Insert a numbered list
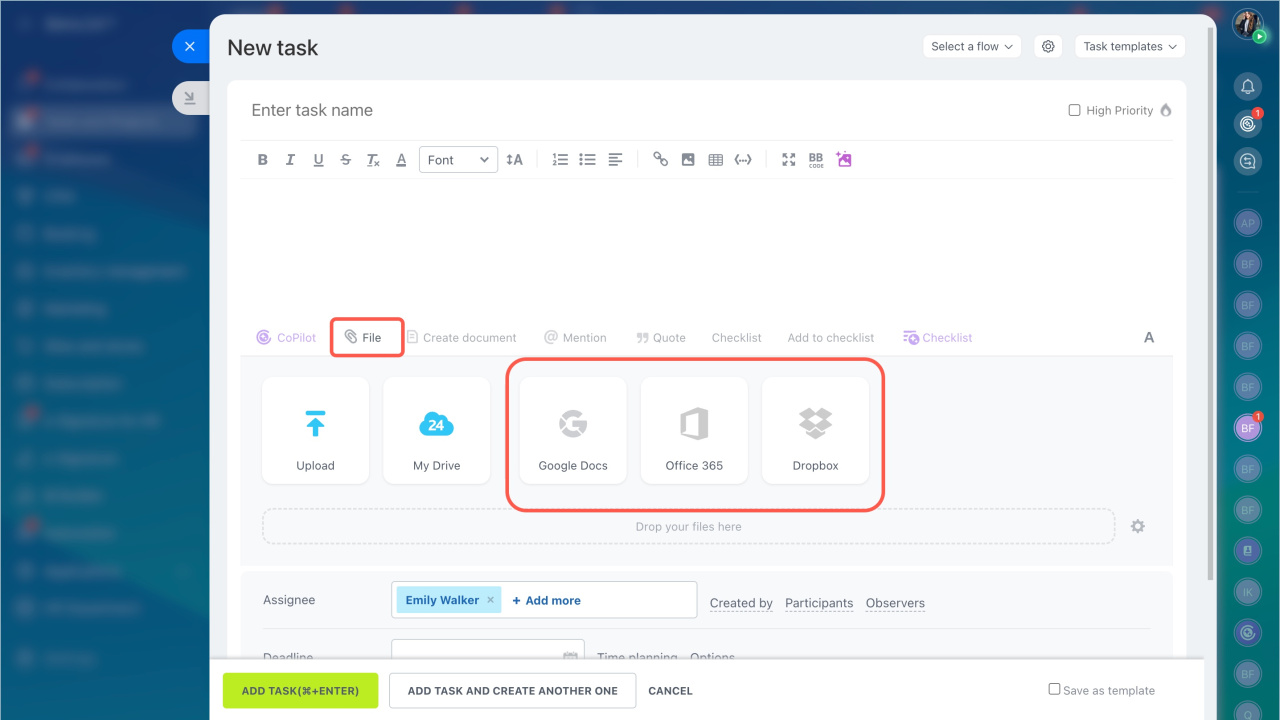The image size is (1280, 720). click(x=560, y=160)
